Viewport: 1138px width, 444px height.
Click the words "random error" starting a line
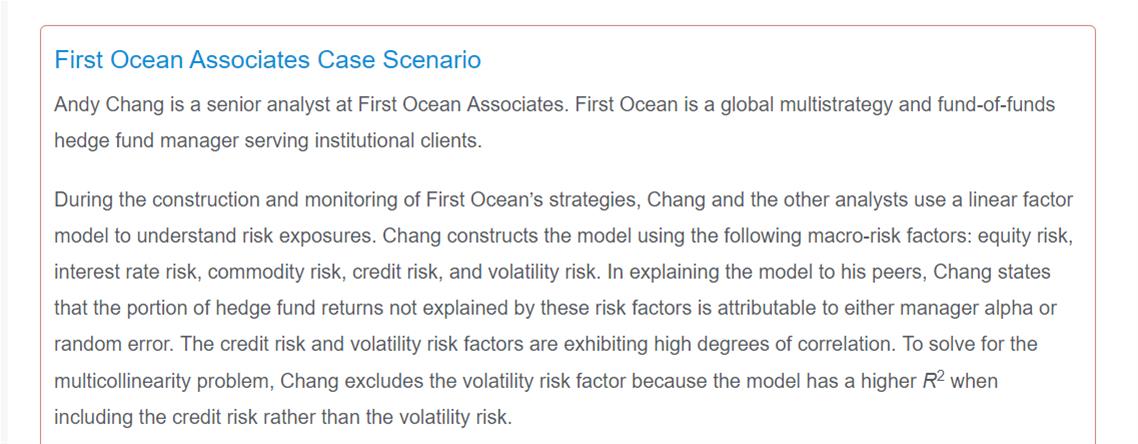(107, 344)
